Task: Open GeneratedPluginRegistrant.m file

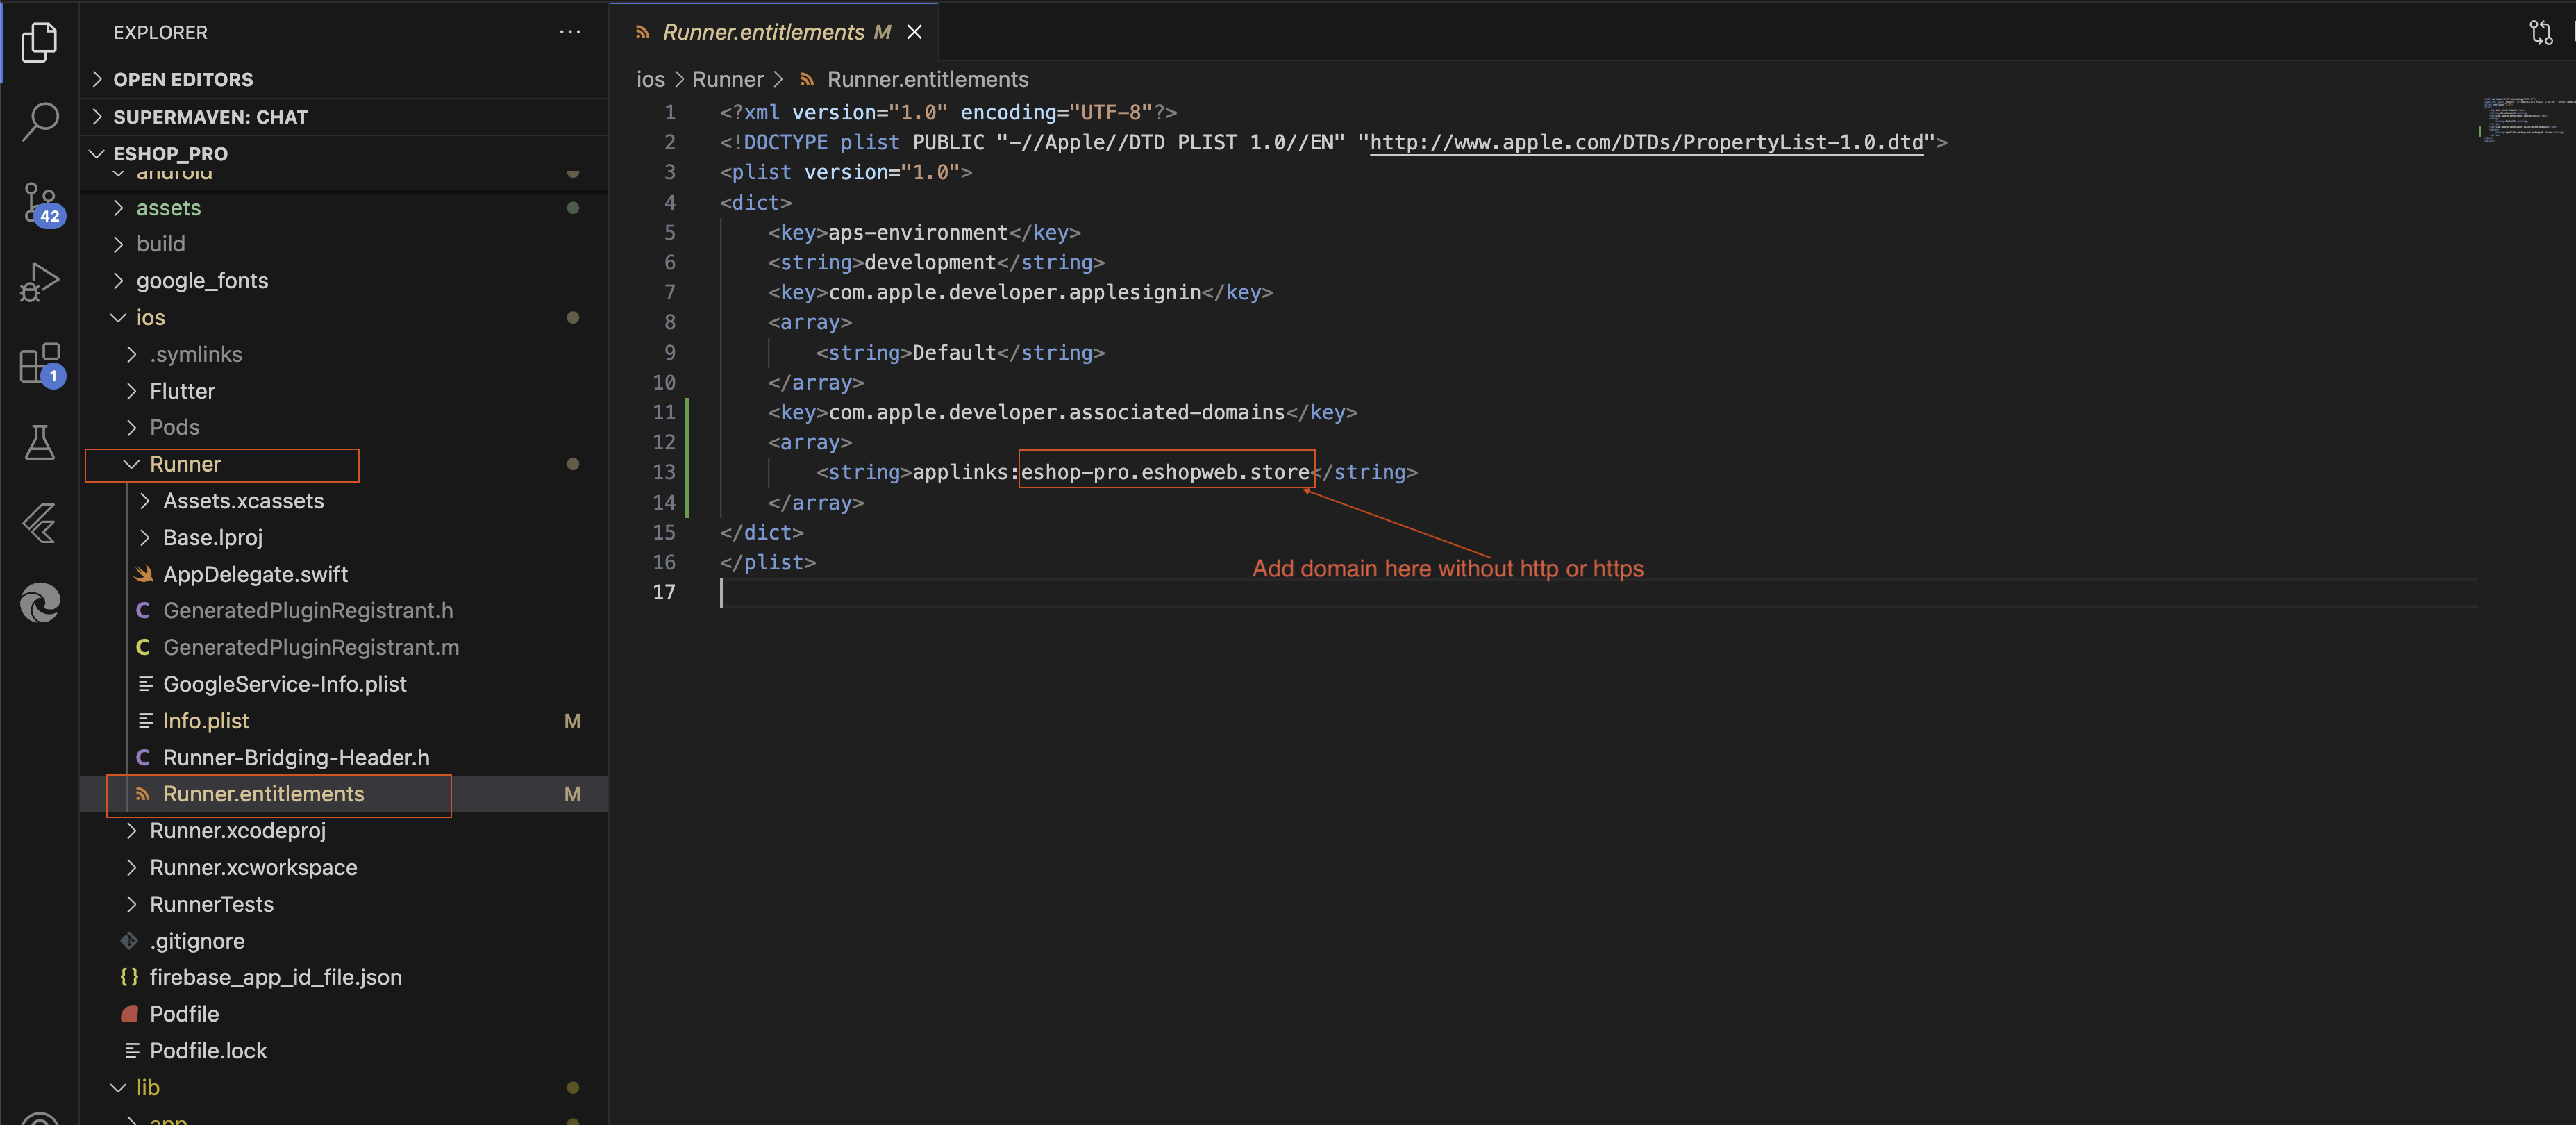Action: pos(344,648)
